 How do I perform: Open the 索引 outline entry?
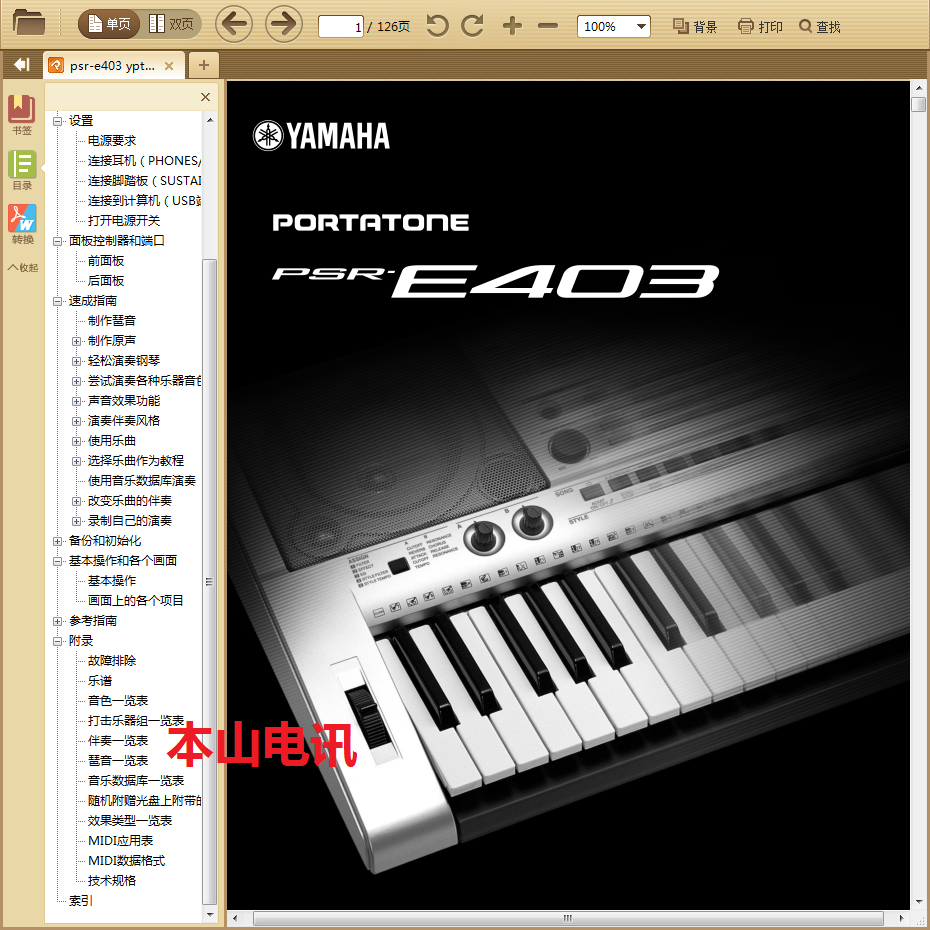click(81, 901)
